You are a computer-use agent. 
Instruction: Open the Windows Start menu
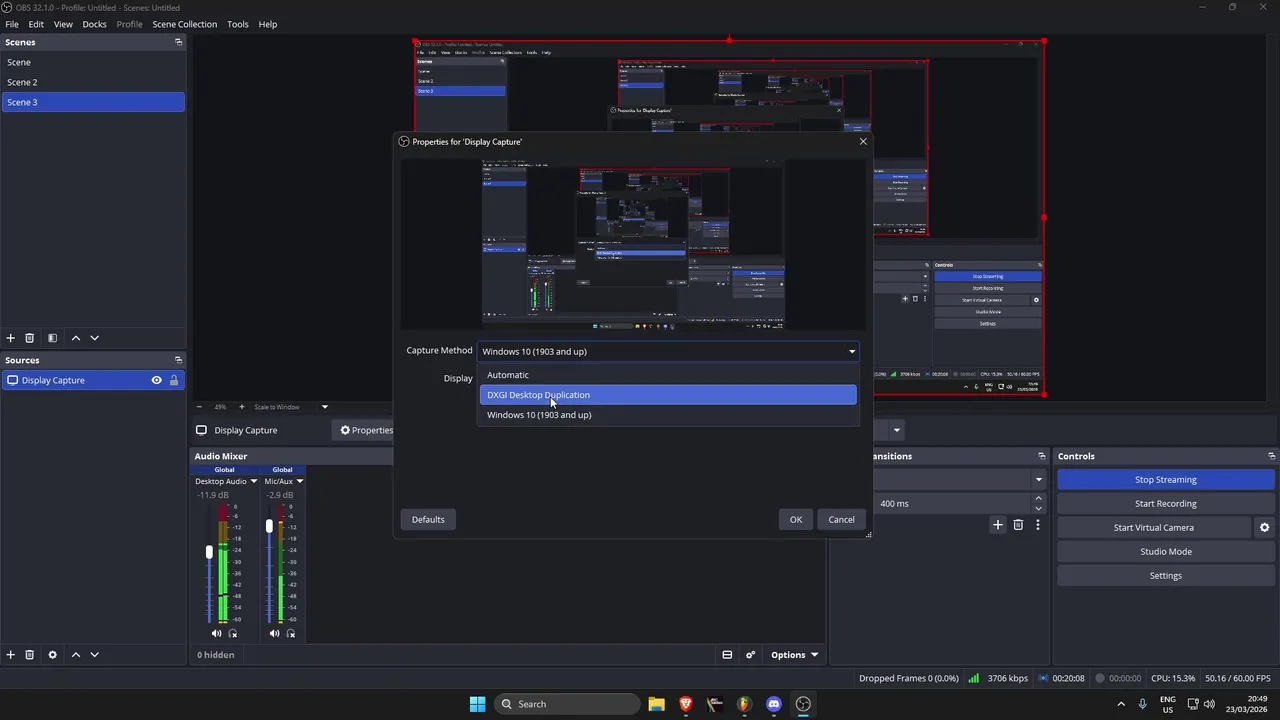tap(477, 704)
